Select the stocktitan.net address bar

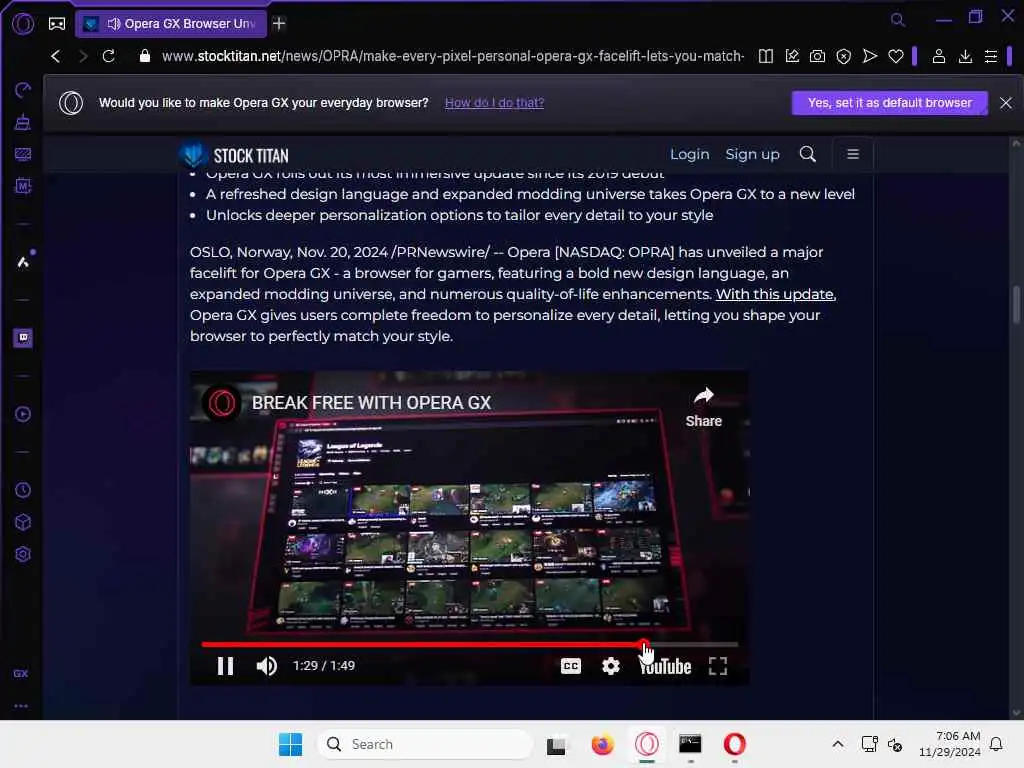pos(452,56)
